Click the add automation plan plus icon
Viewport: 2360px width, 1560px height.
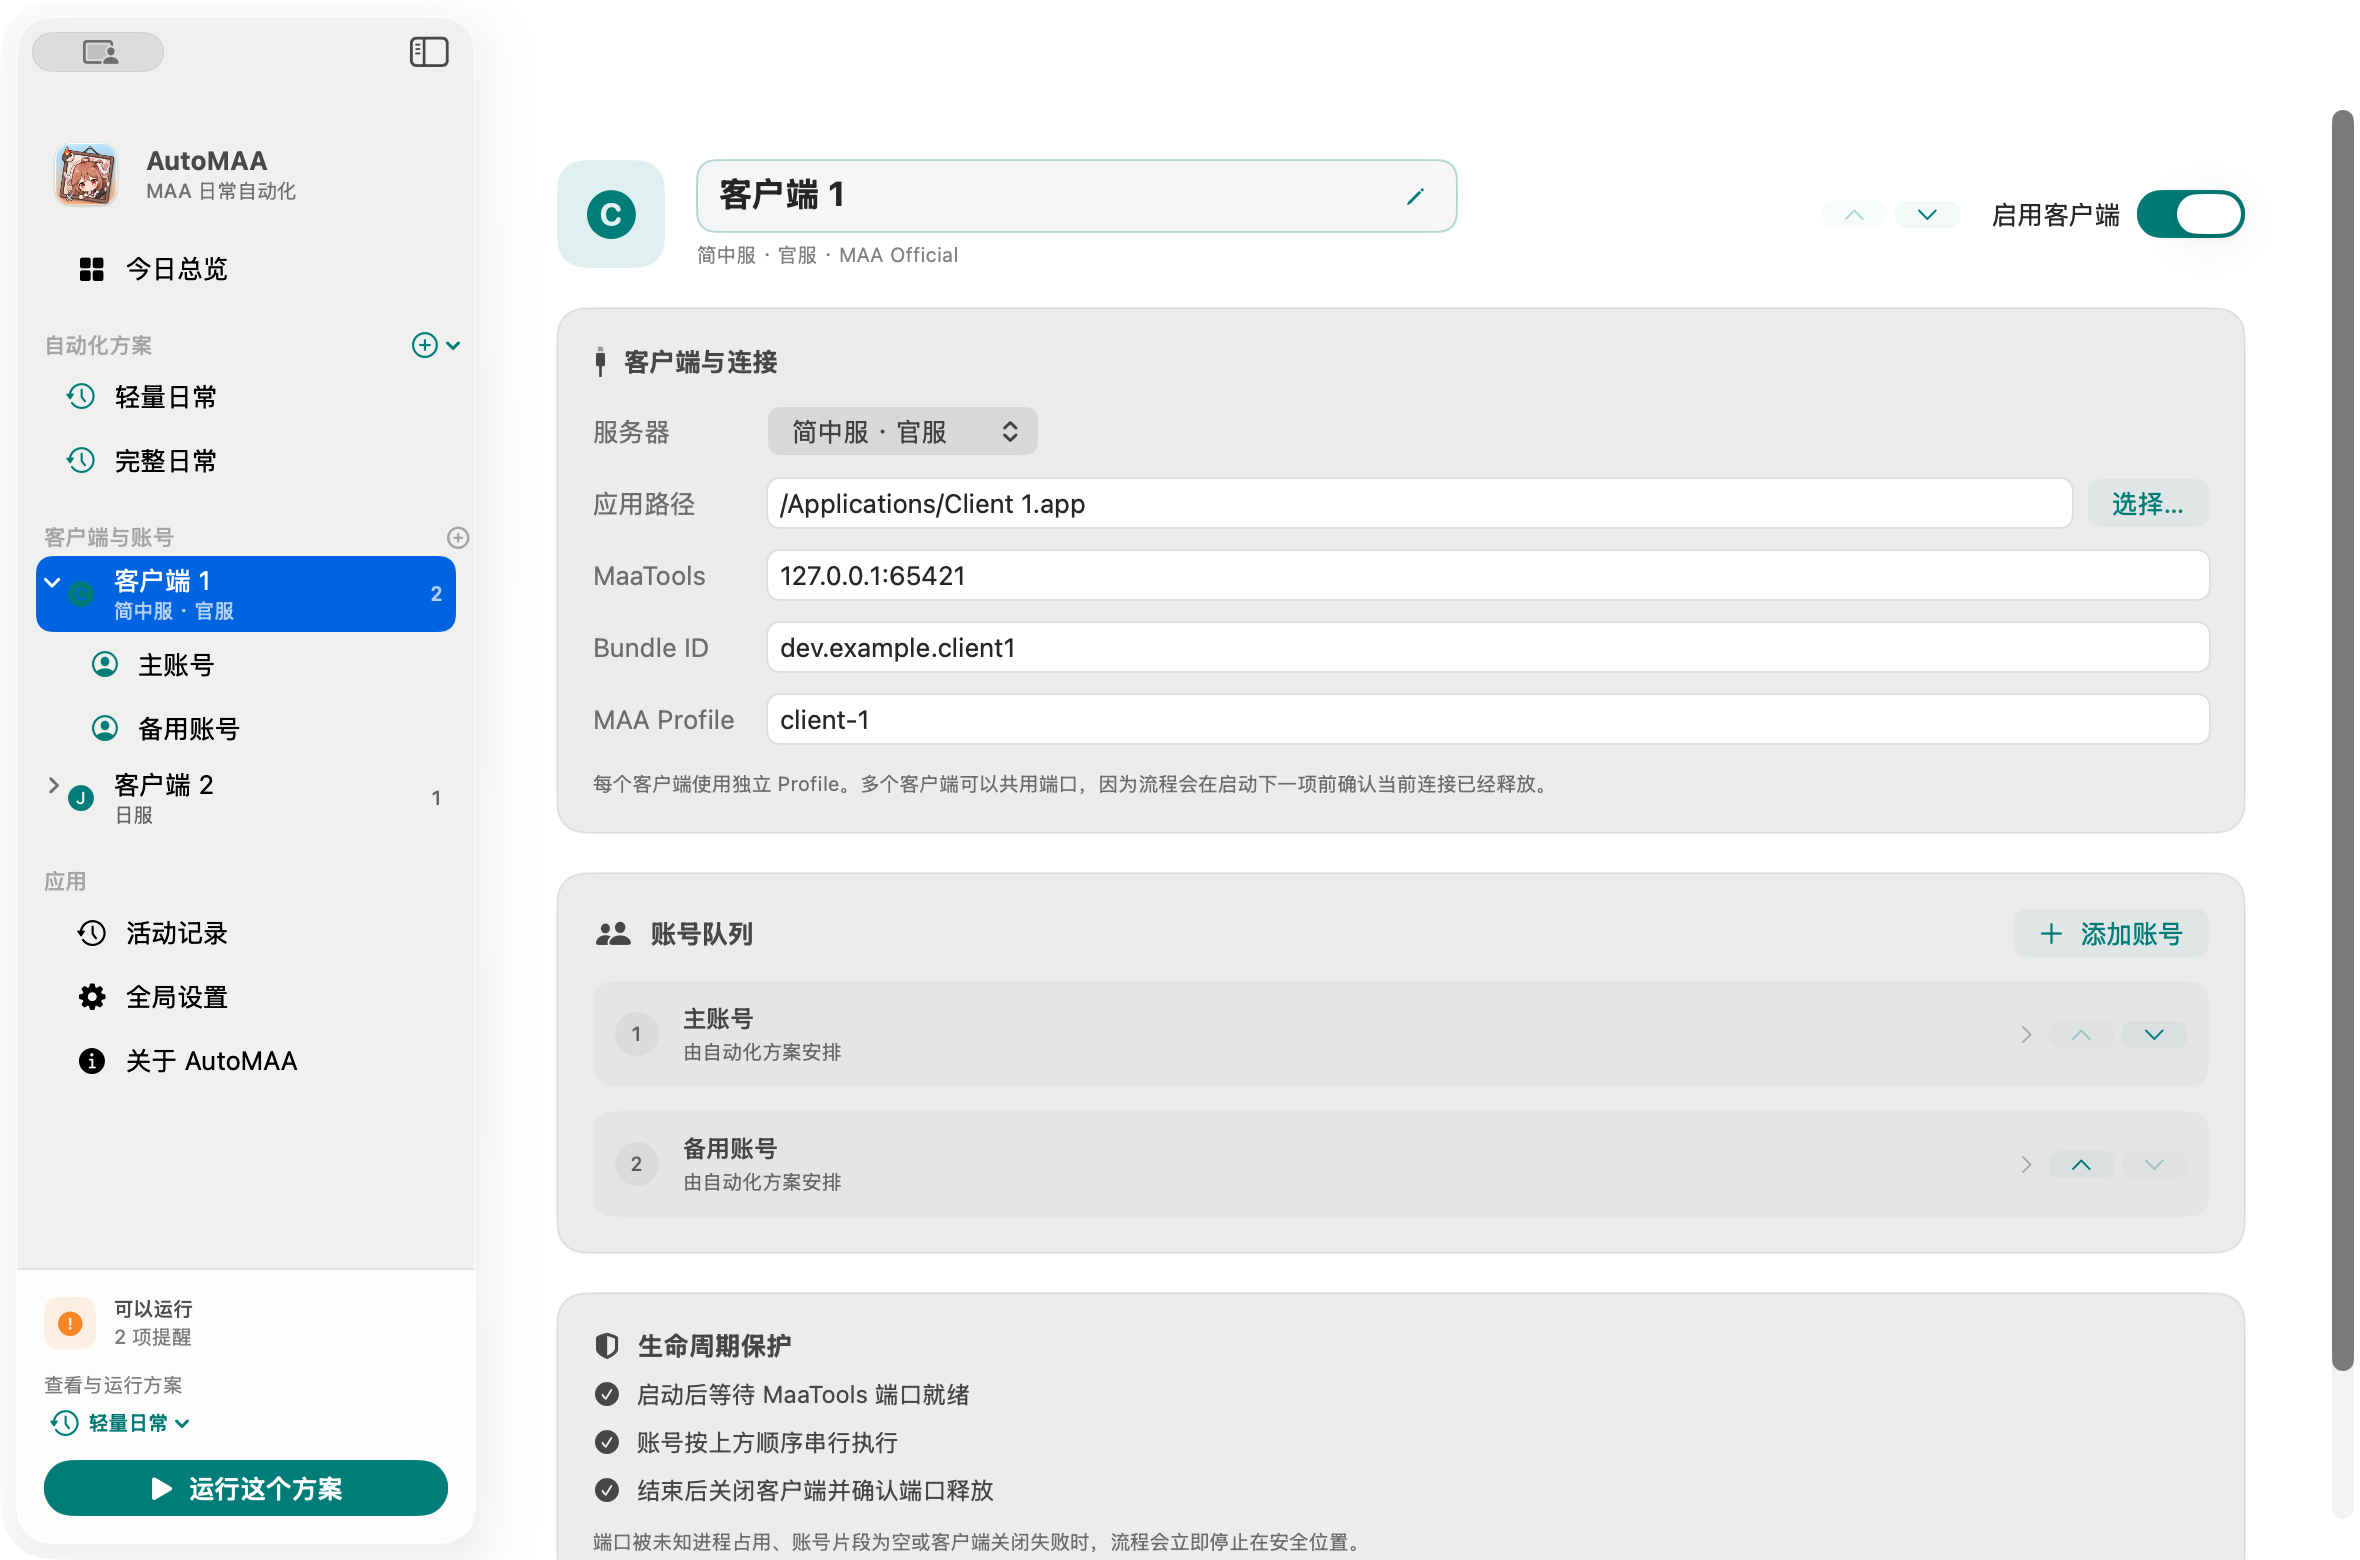click(424, 345)
